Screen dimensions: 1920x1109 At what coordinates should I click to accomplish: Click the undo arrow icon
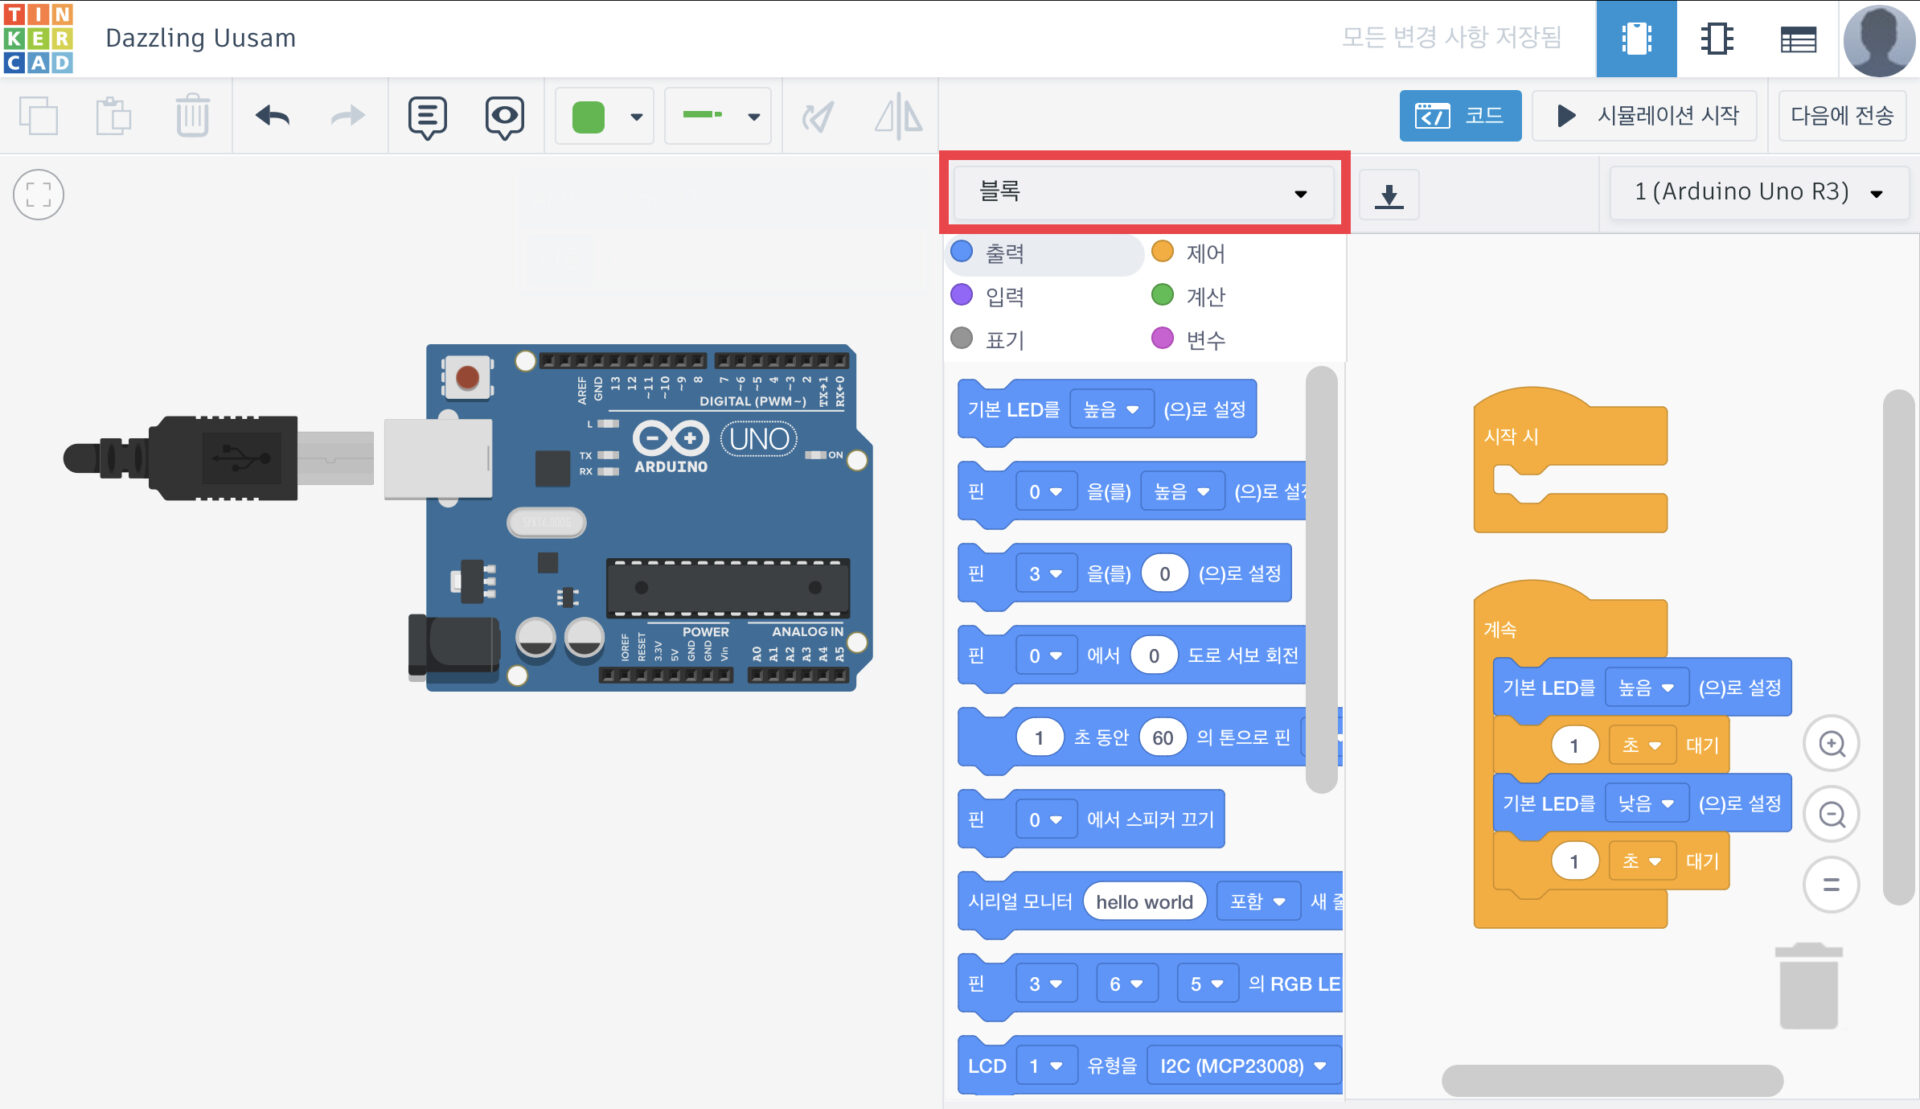(272, 116)
